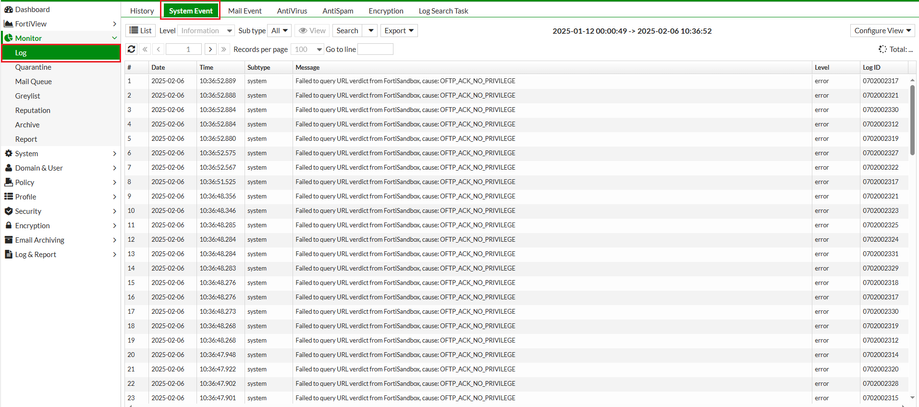This screenshot has width=919, height=407.
Task: Sort by the Subtype column header
Action: click(x=269, y=67)
